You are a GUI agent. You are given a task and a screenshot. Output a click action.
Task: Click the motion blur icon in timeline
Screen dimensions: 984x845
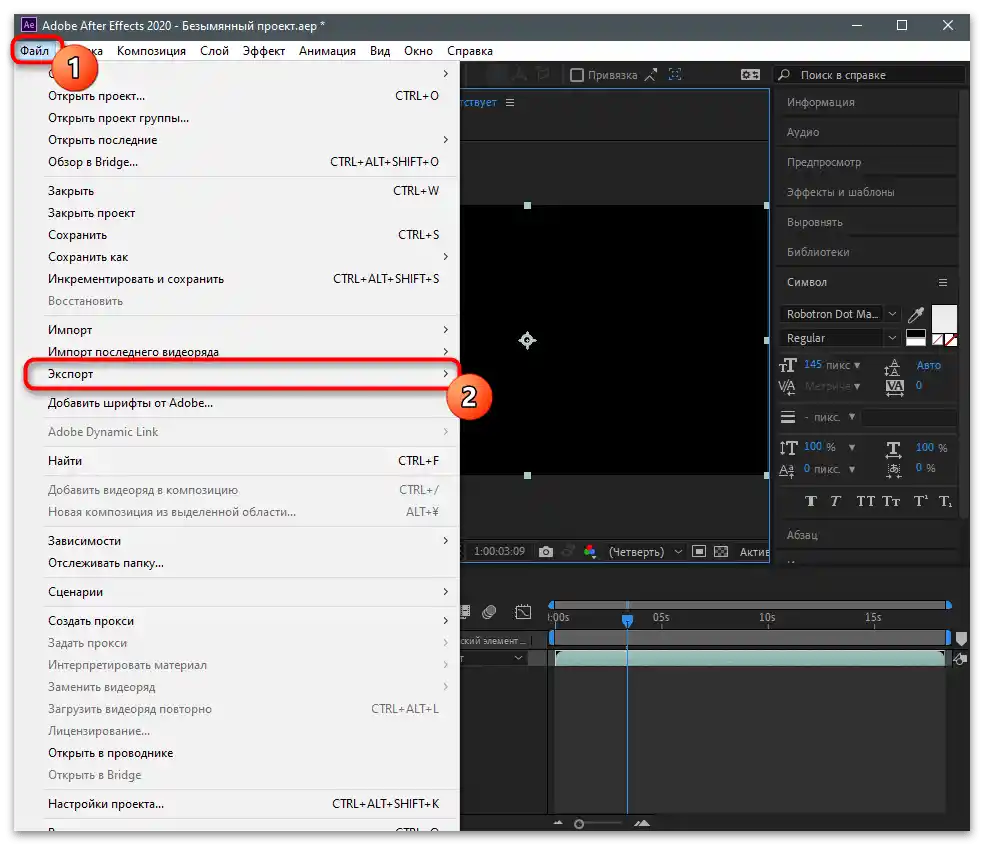point(489,612)
